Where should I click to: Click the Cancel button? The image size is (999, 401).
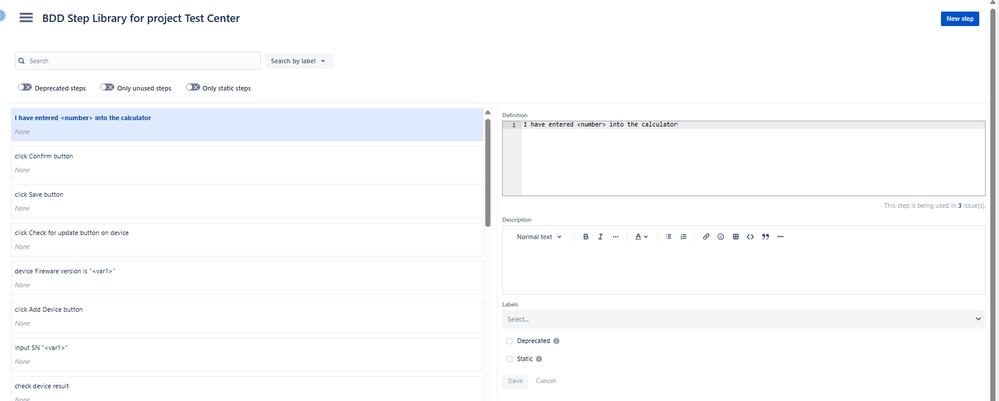545,381
